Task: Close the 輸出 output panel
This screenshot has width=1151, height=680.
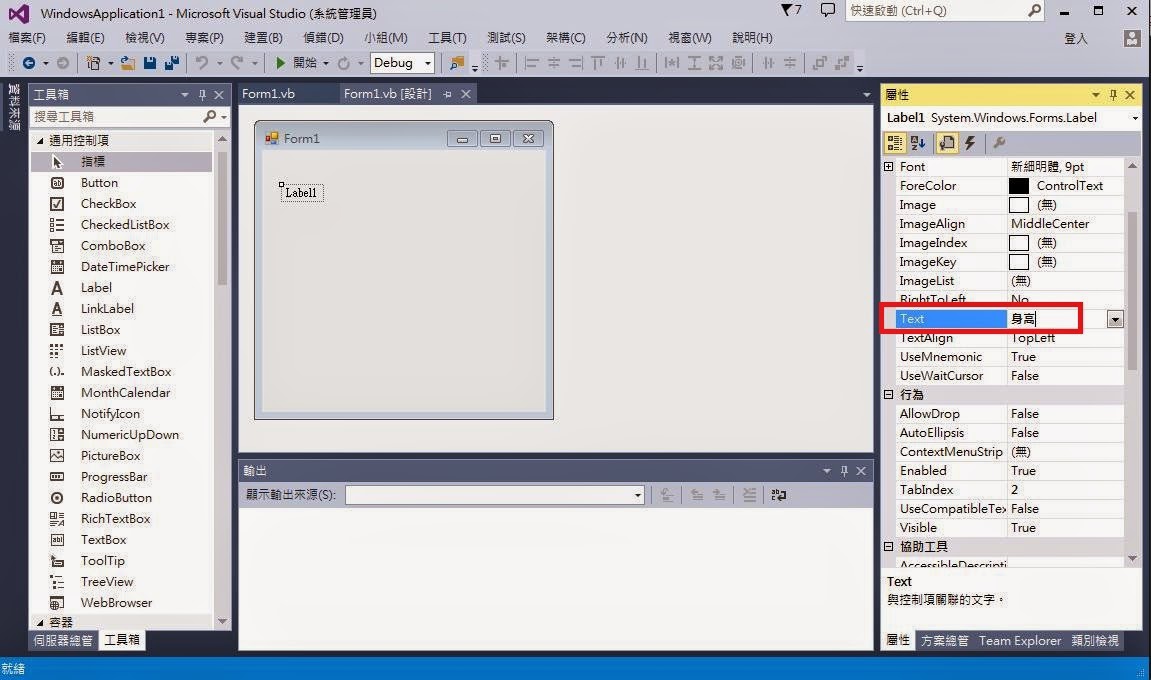Action: pyautogui.click(x=861, y=471)
